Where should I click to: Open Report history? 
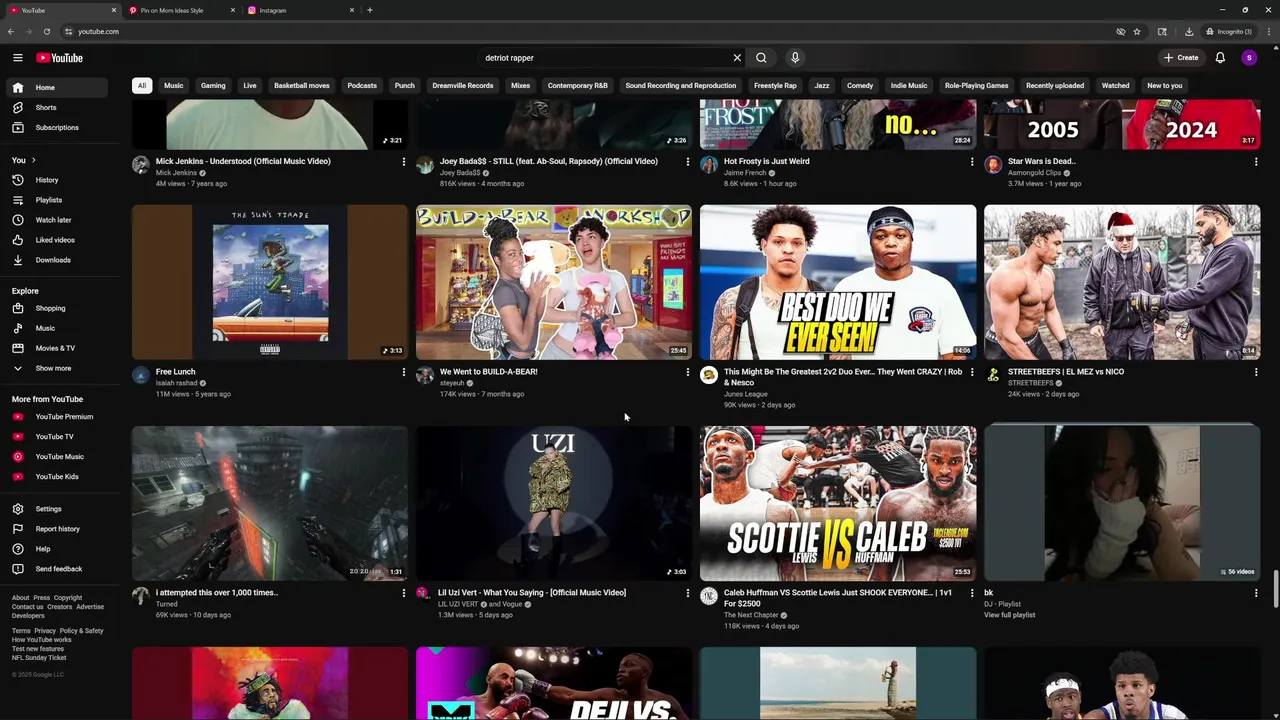[x=56, y=529]
